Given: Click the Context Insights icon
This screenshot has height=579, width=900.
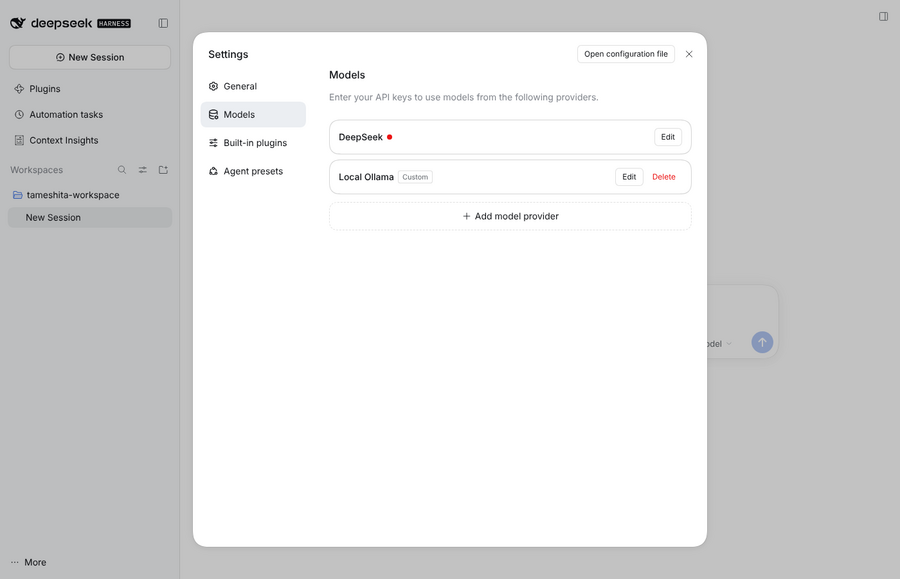Looking at the screenshot, I should pyautogui.click(x=19, y=141).
